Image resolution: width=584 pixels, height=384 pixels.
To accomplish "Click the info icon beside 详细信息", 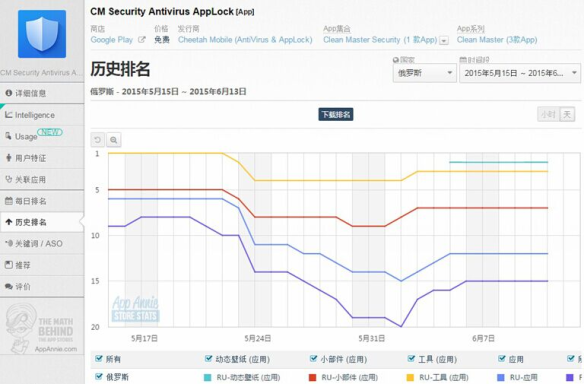I will [x=9, y=93].
